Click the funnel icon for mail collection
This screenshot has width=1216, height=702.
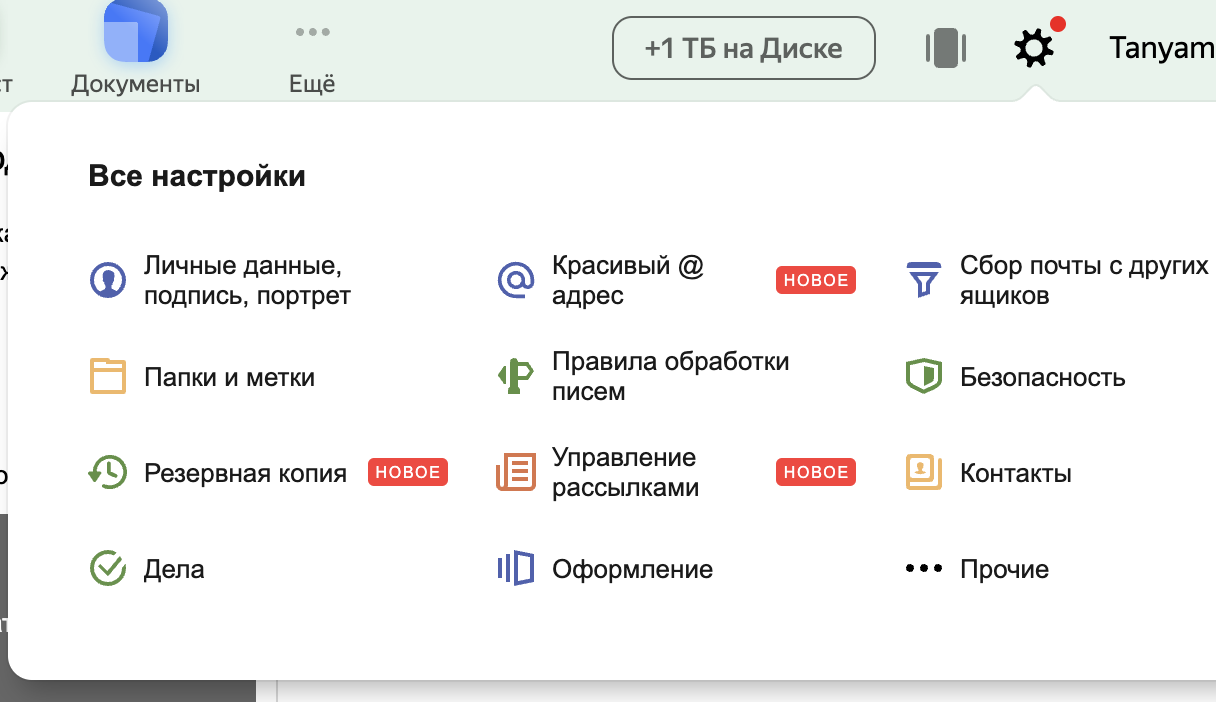tap(923, 280)
